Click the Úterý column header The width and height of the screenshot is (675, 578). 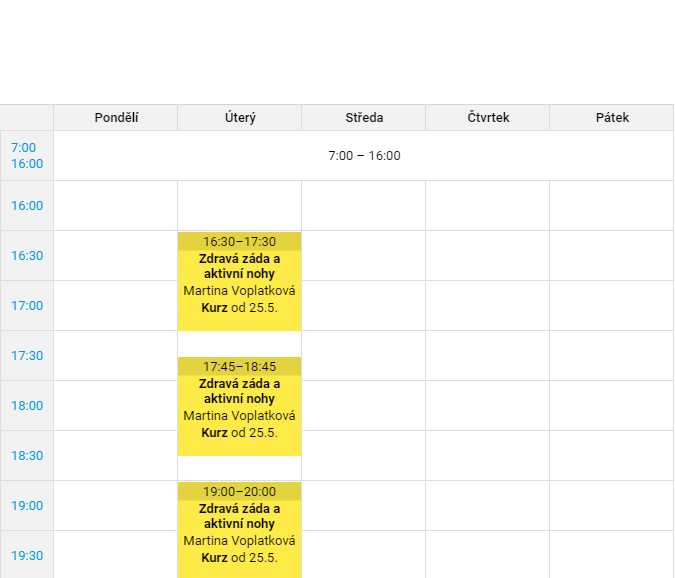[240, 117]
